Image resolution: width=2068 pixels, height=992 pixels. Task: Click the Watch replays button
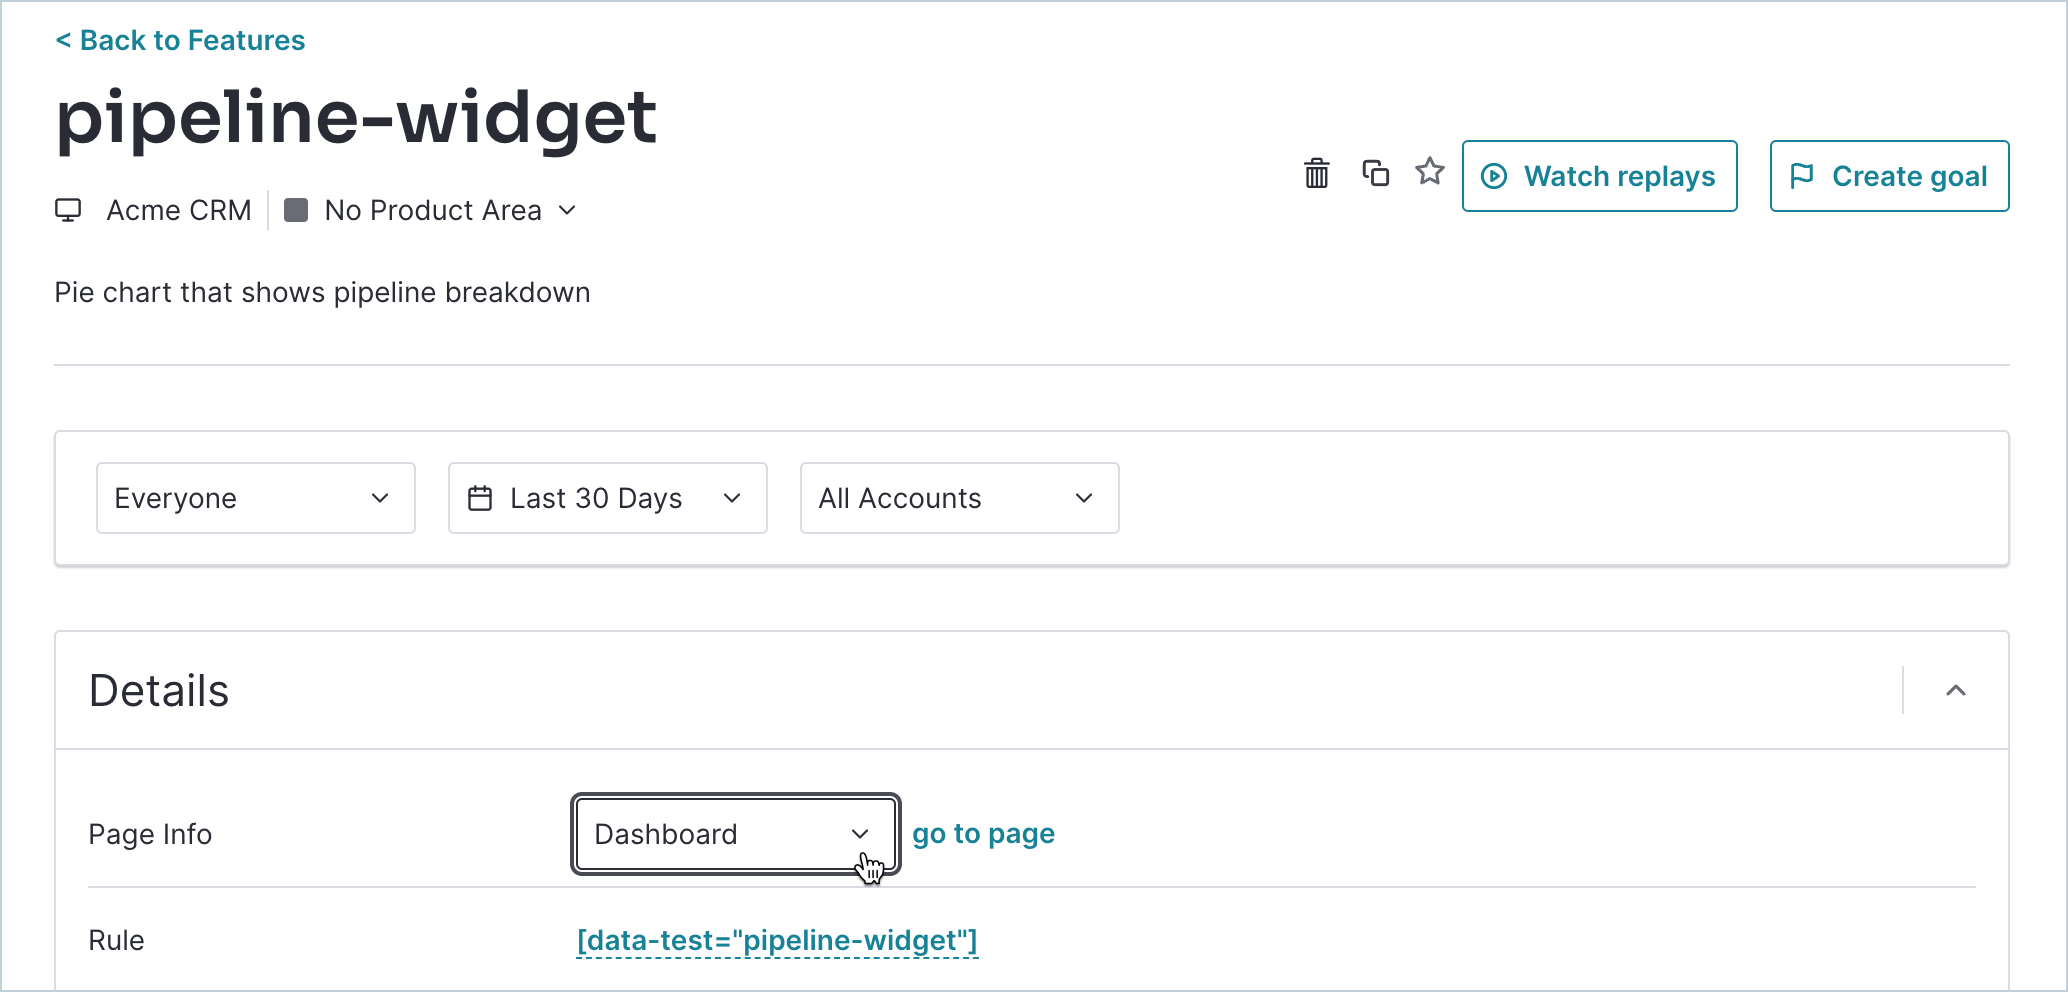coord(1600,176)
